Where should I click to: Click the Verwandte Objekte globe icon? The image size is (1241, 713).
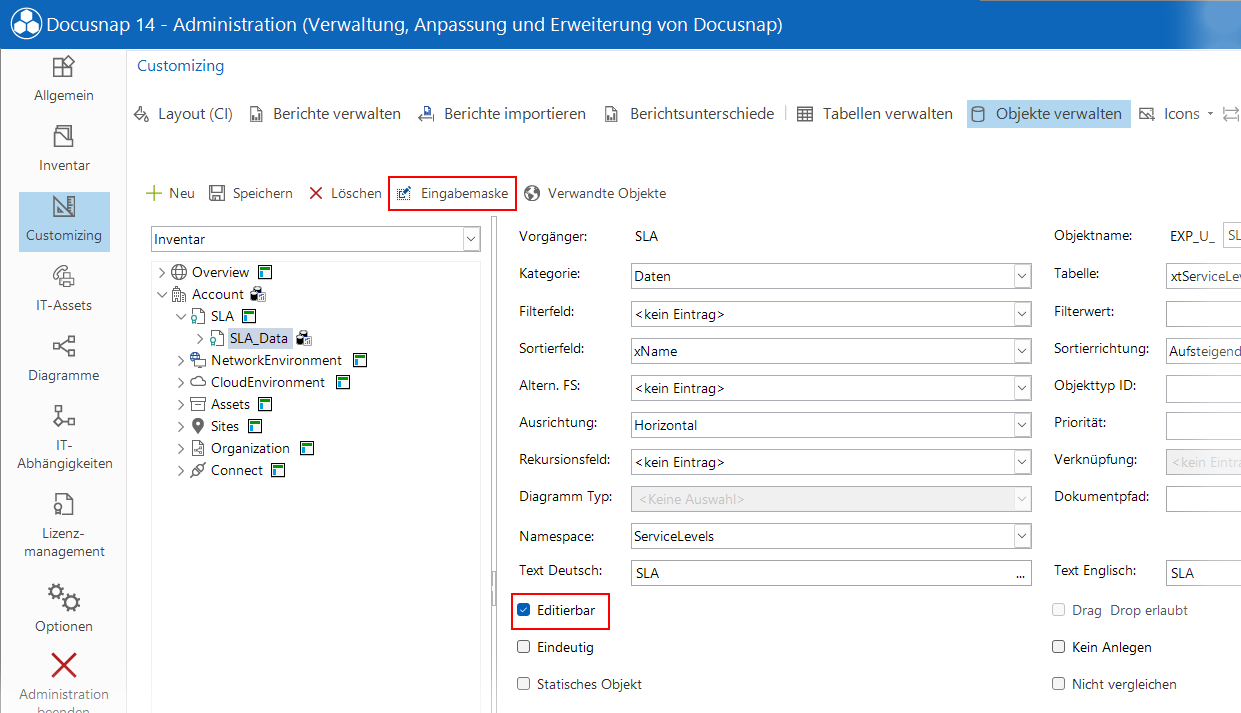532,193
